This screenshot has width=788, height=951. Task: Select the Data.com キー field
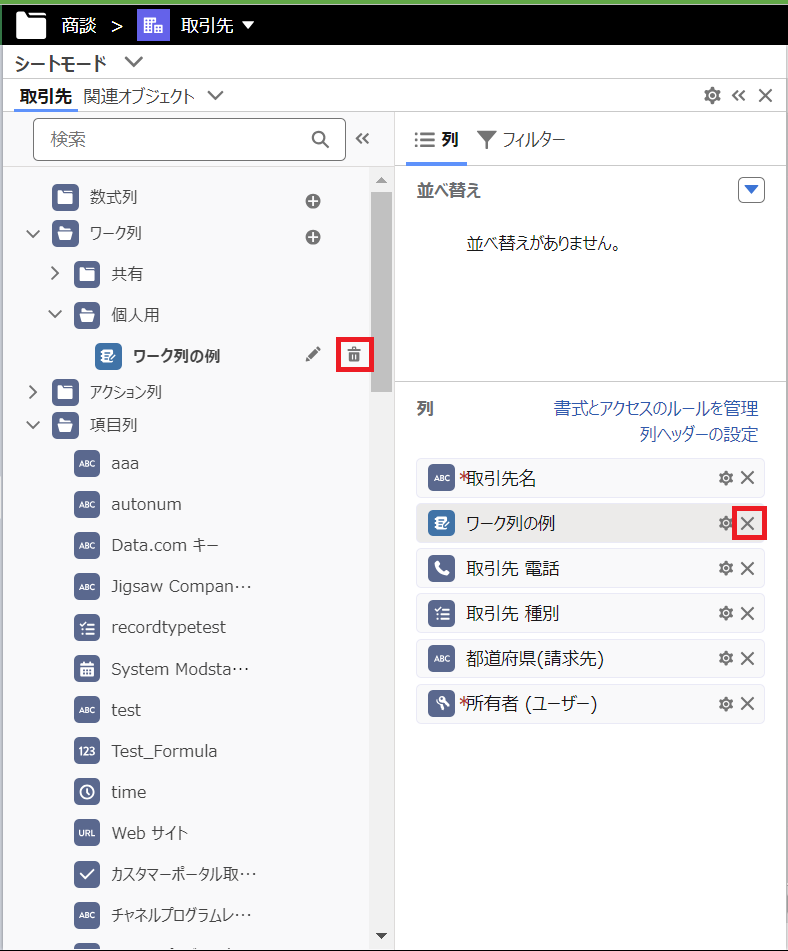point(164,545)
